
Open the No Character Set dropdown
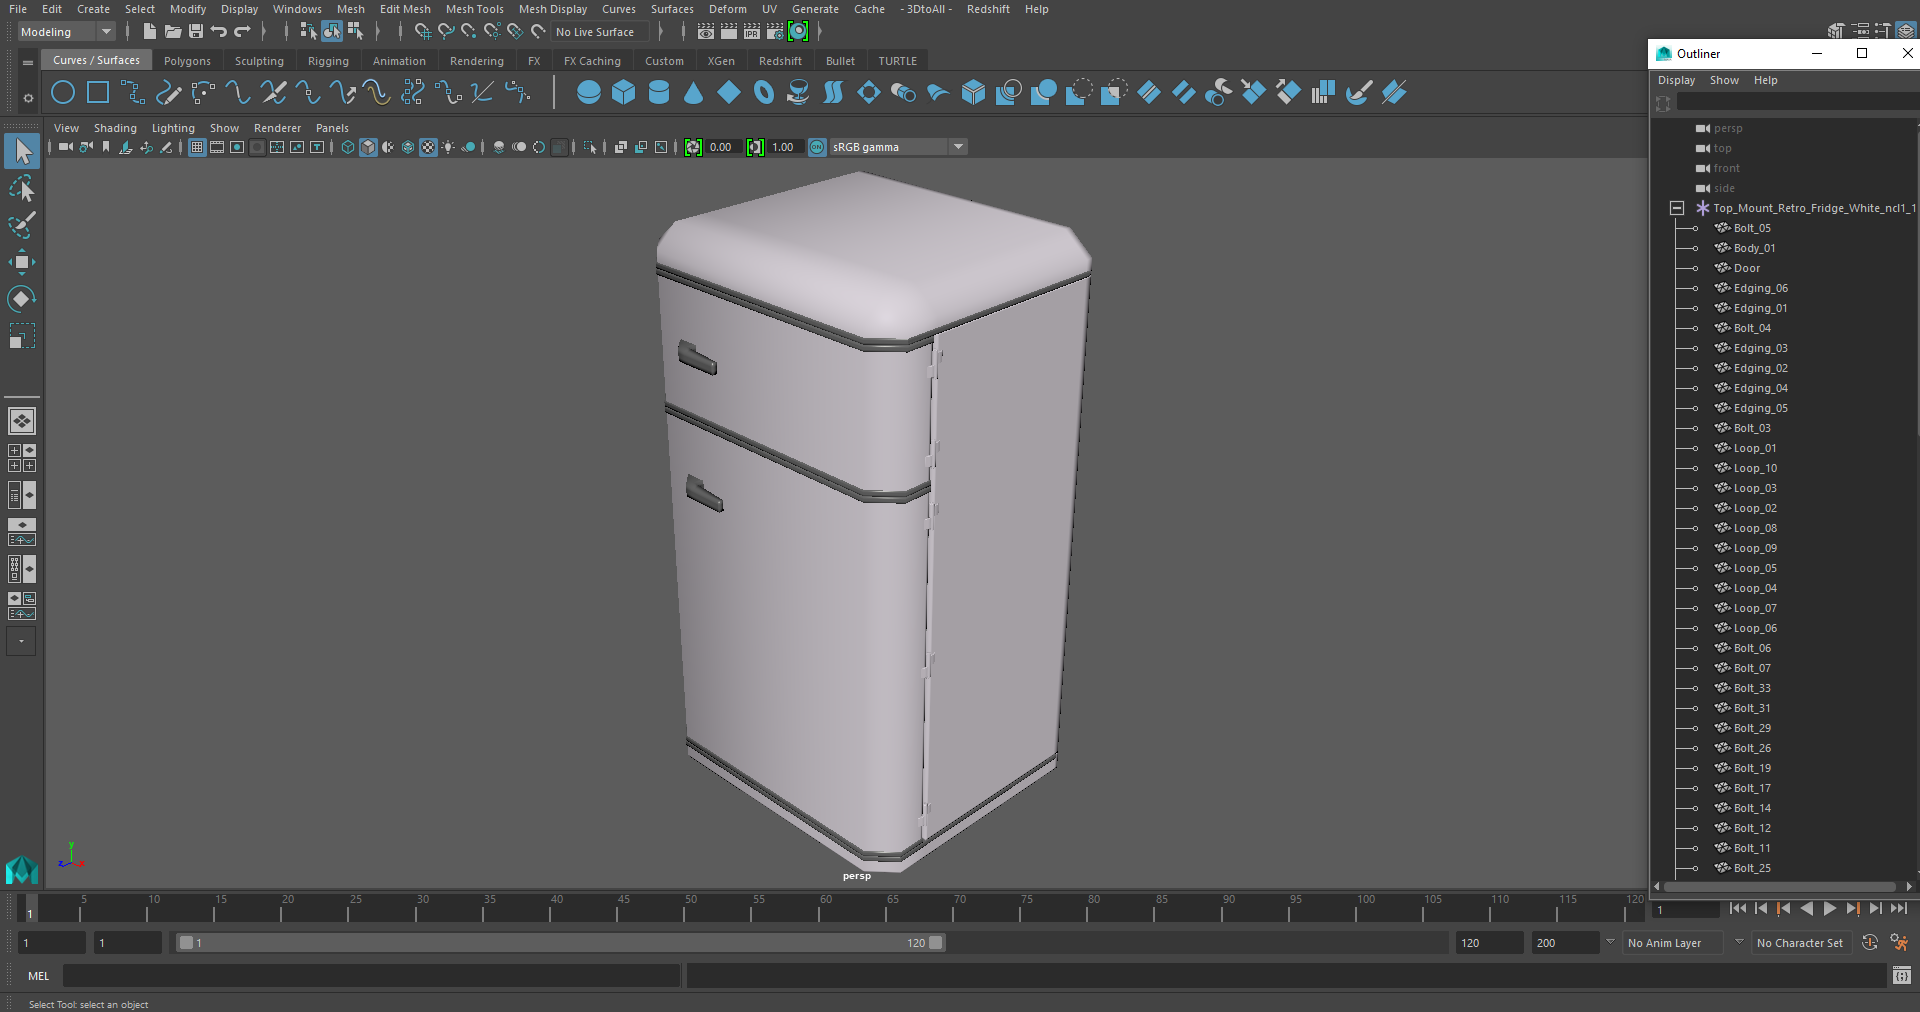[x=1801, y=943]
